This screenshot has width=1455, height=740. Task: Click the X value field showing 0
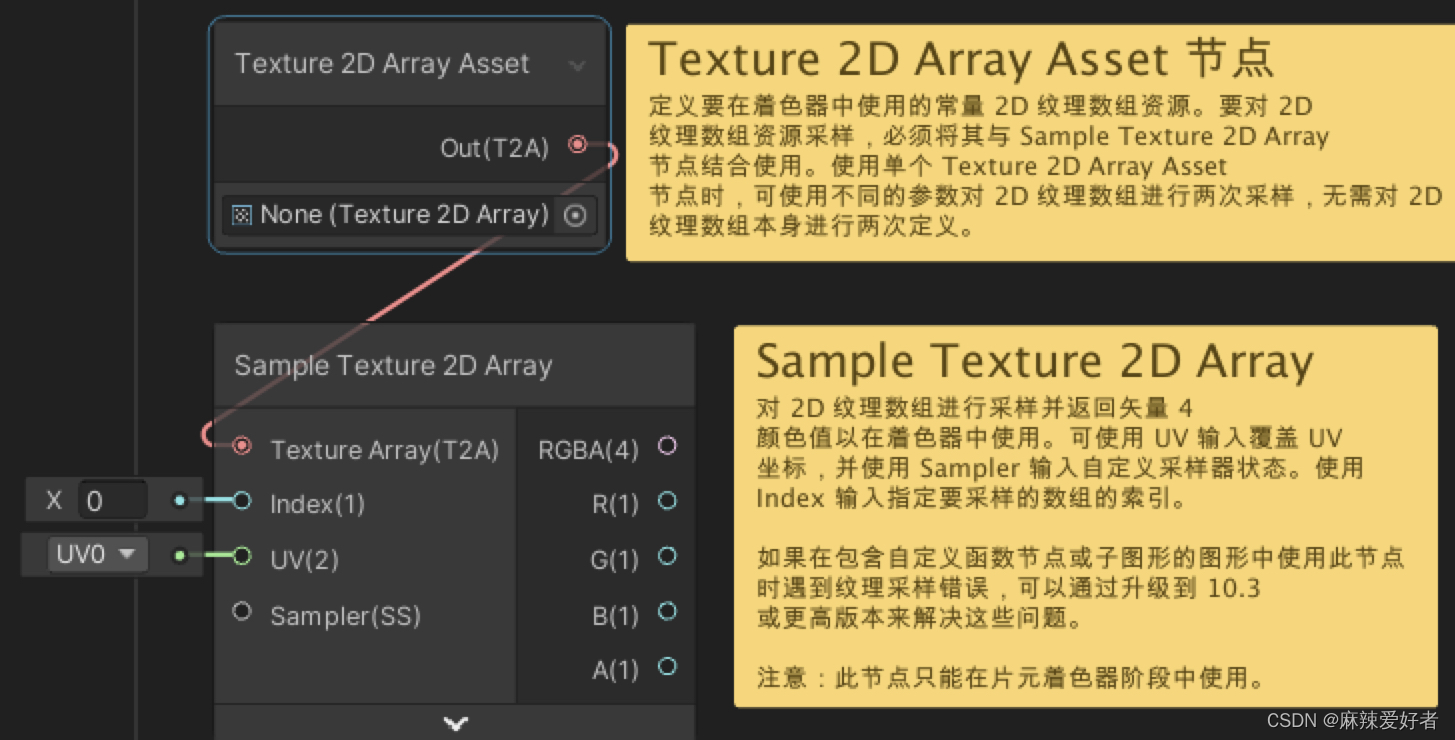[113, 500]
